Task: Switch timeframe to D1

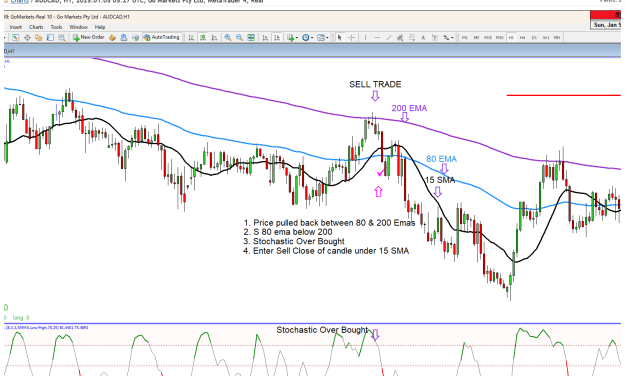Action: point(534,37)
